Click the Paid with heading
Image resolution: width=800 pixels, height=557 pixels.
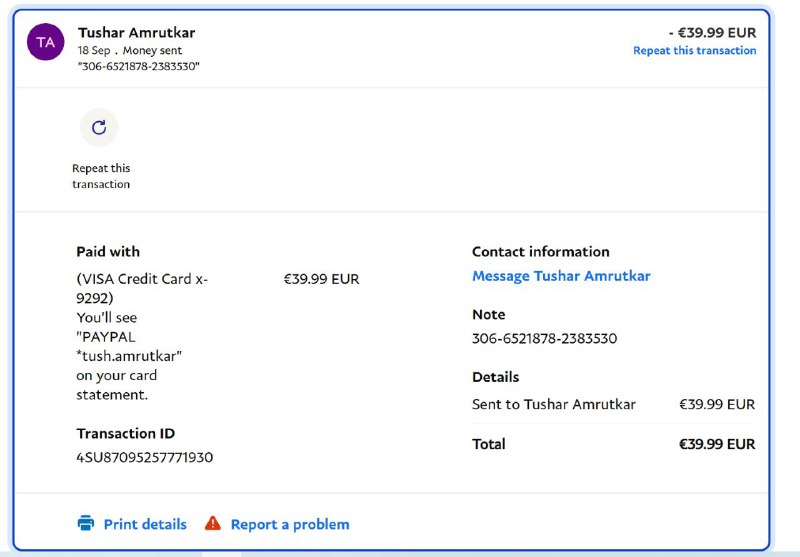coord(108,251)
